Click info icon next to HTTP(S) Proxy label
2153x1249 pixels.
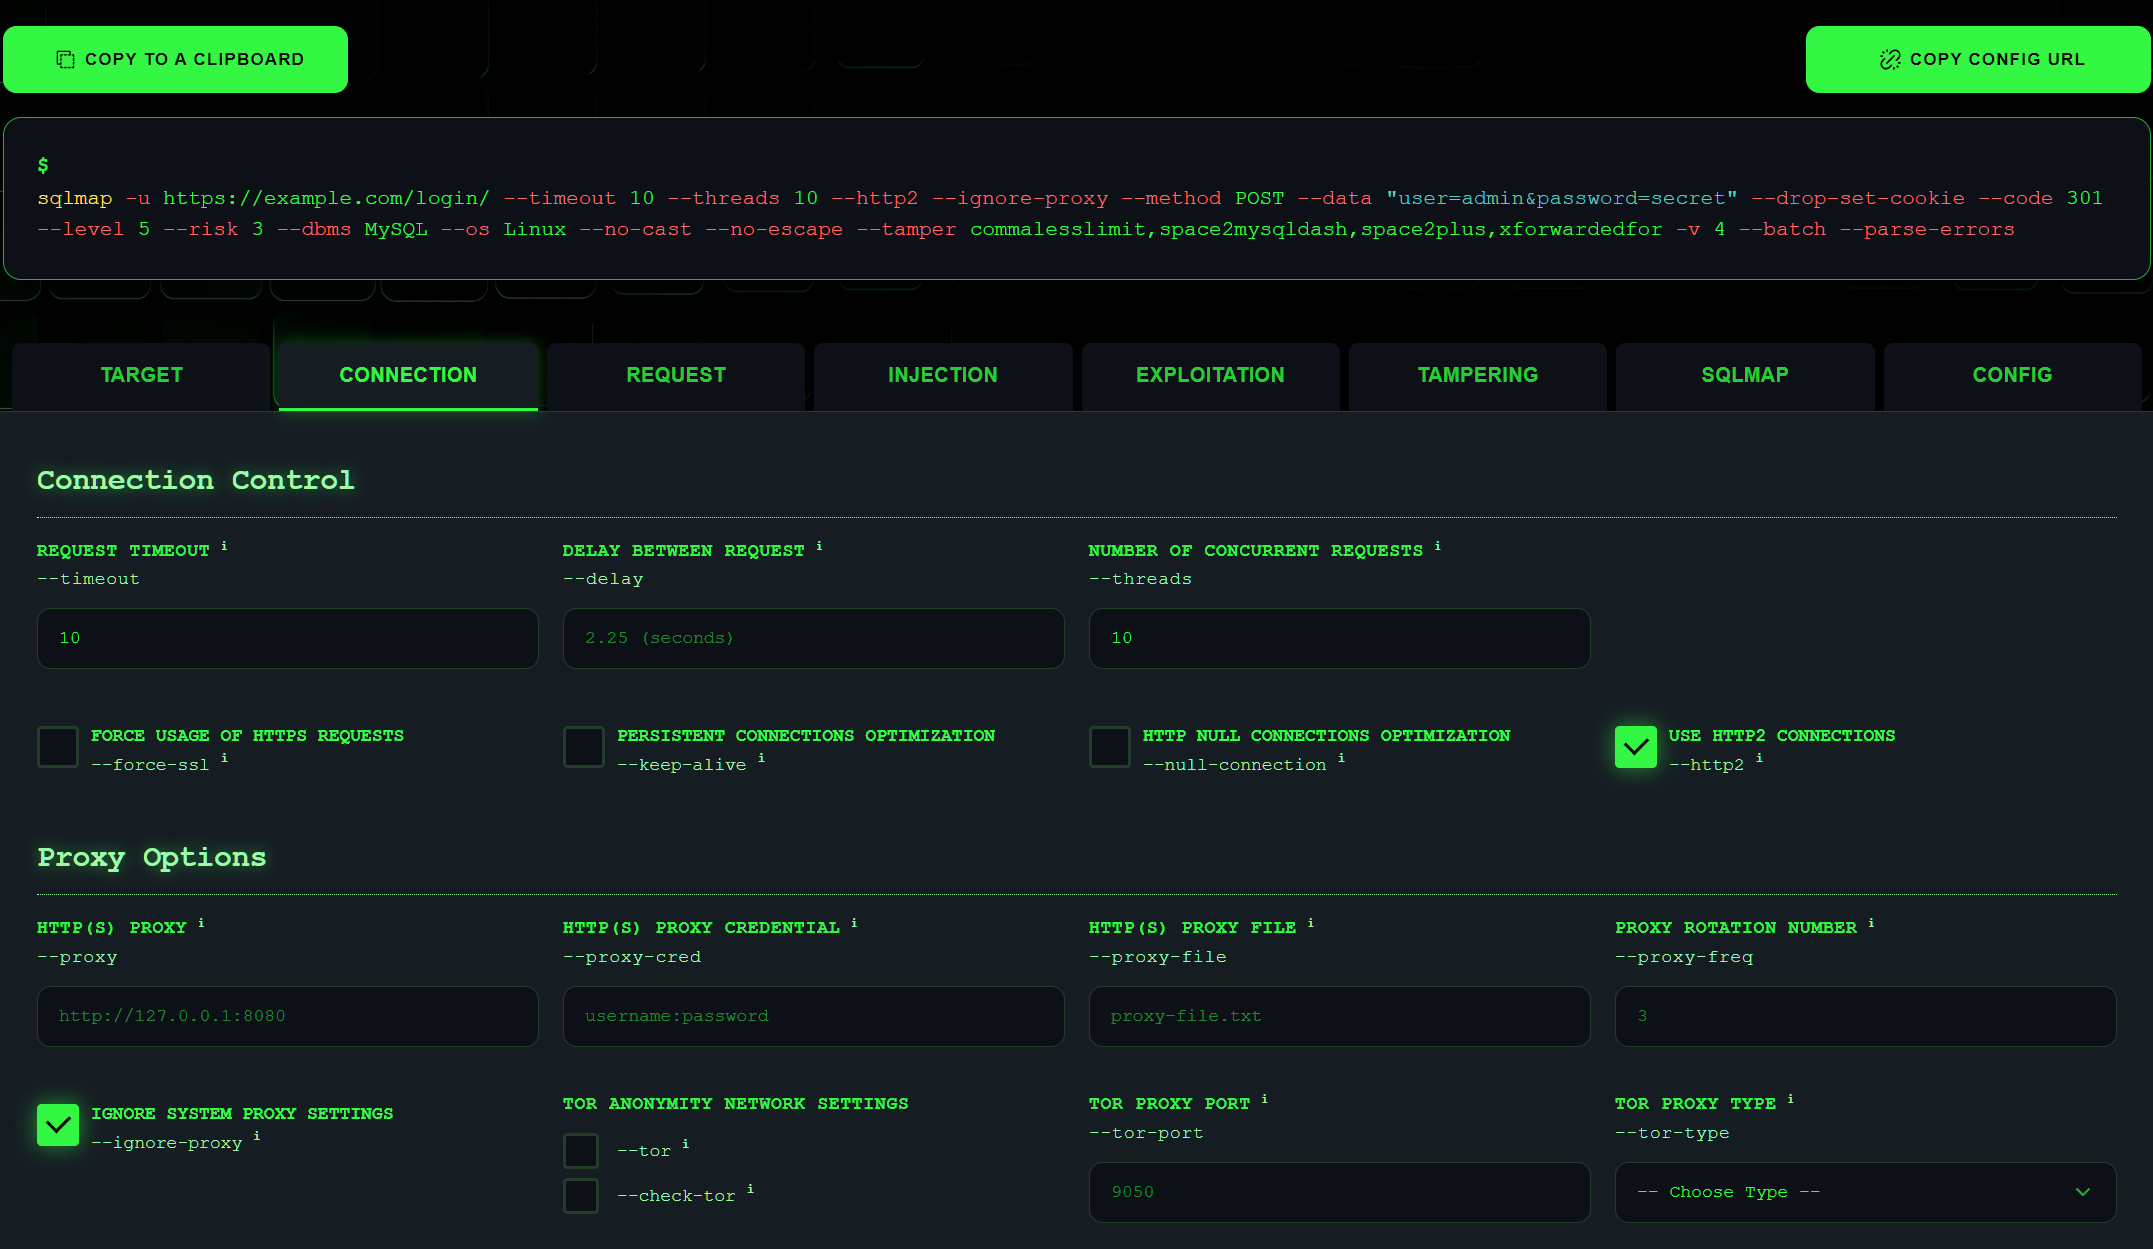[201, 923]
